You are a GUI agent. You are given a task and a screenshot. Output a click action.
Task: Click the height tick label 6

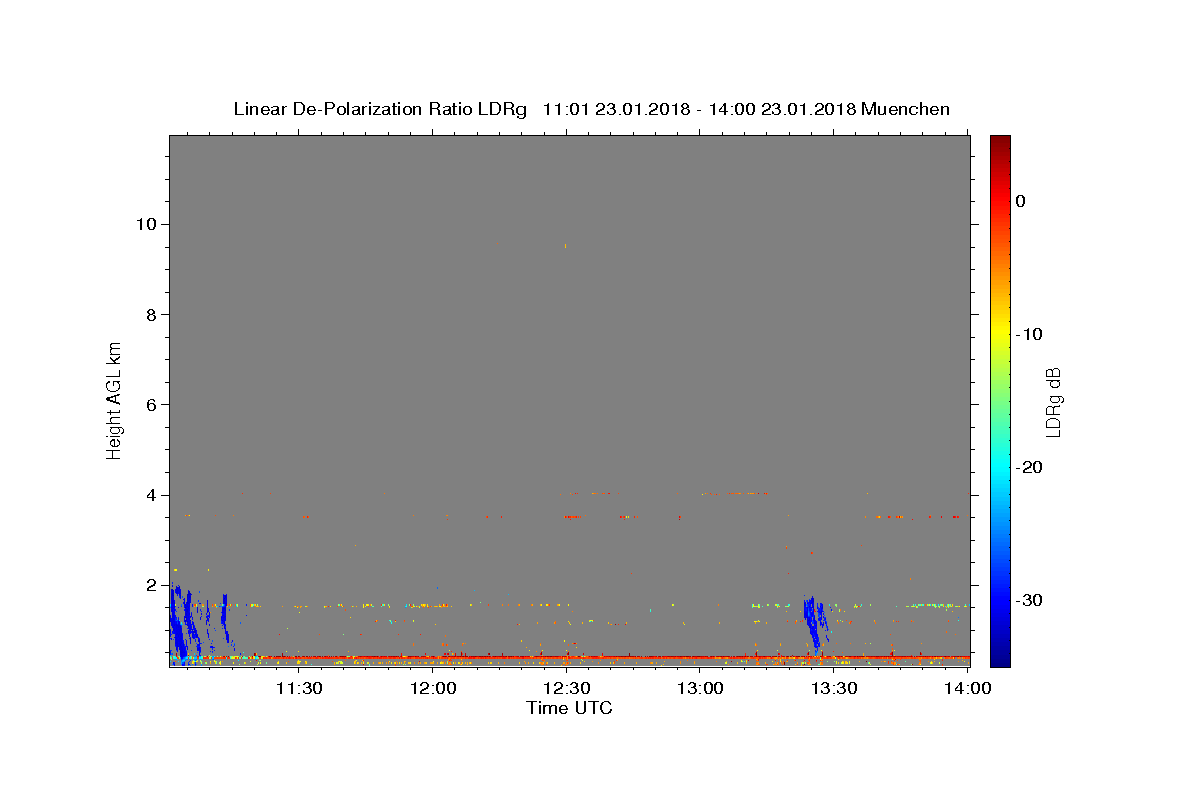150,405
